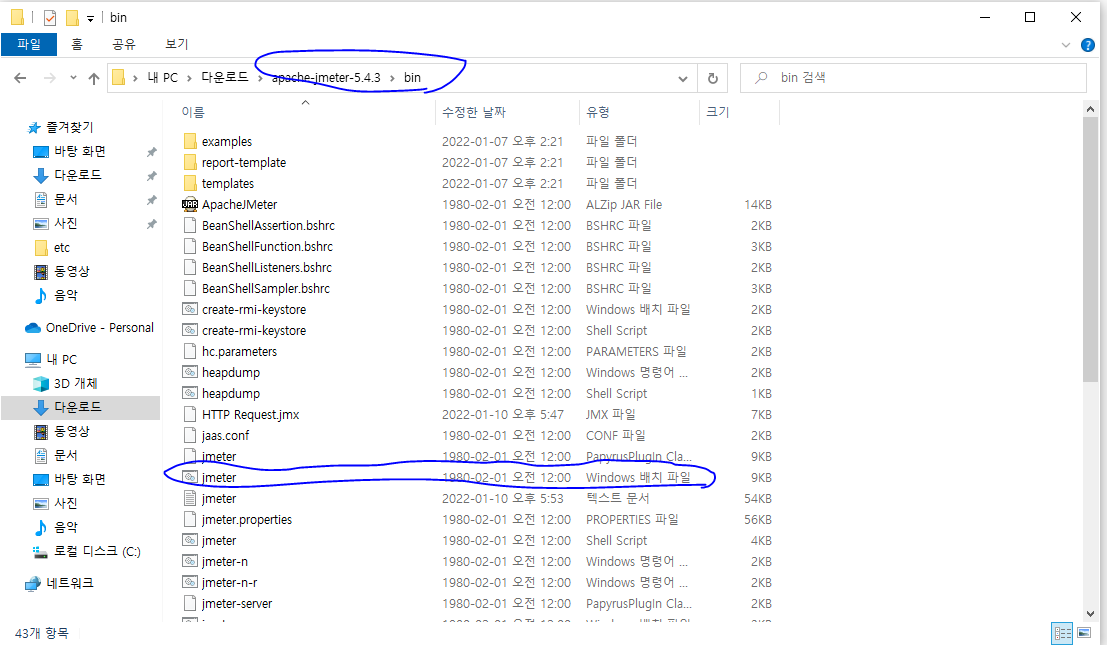Select BeanShellFunction.bshrc file
Screen dimensions: 1107x645
pyautogui.click(x=267, y=247)
